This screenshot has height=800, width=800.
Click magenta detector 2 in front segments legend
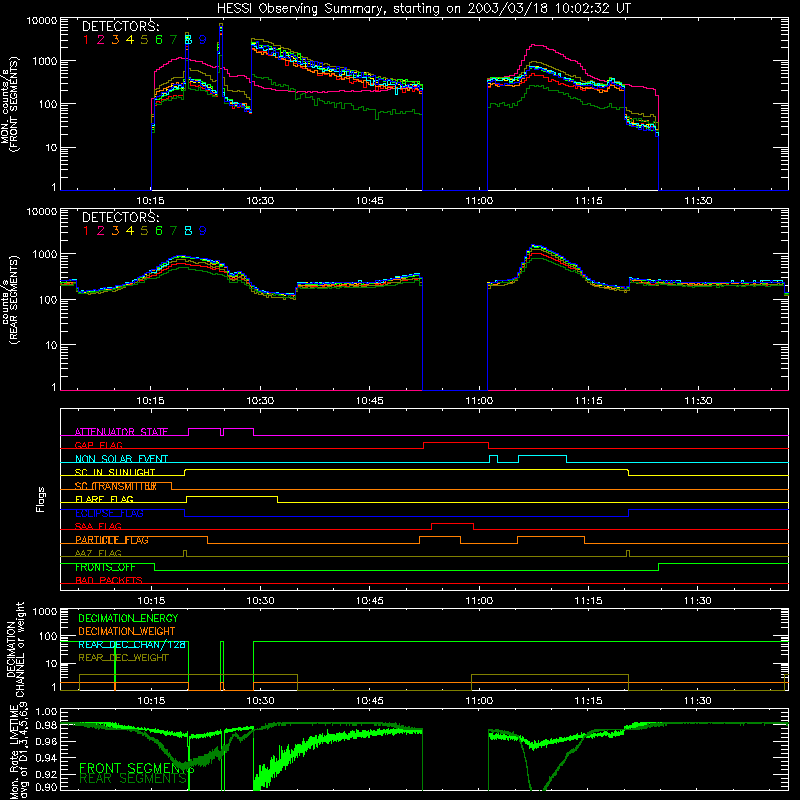coord(101,40)
